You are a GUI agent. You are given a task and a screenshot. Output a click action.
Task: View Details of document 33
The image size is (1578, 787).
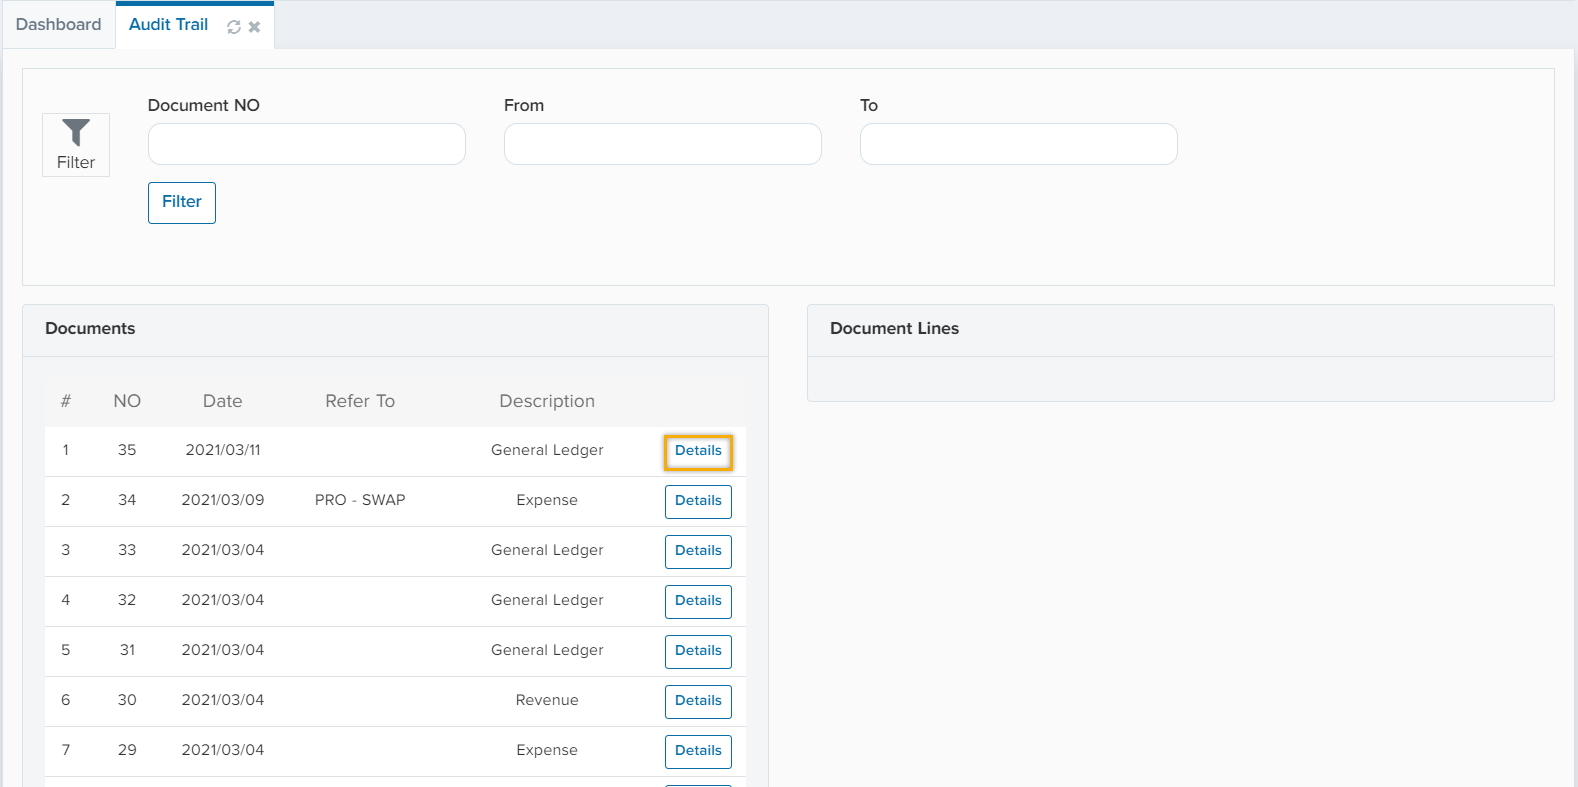point(698,551)
